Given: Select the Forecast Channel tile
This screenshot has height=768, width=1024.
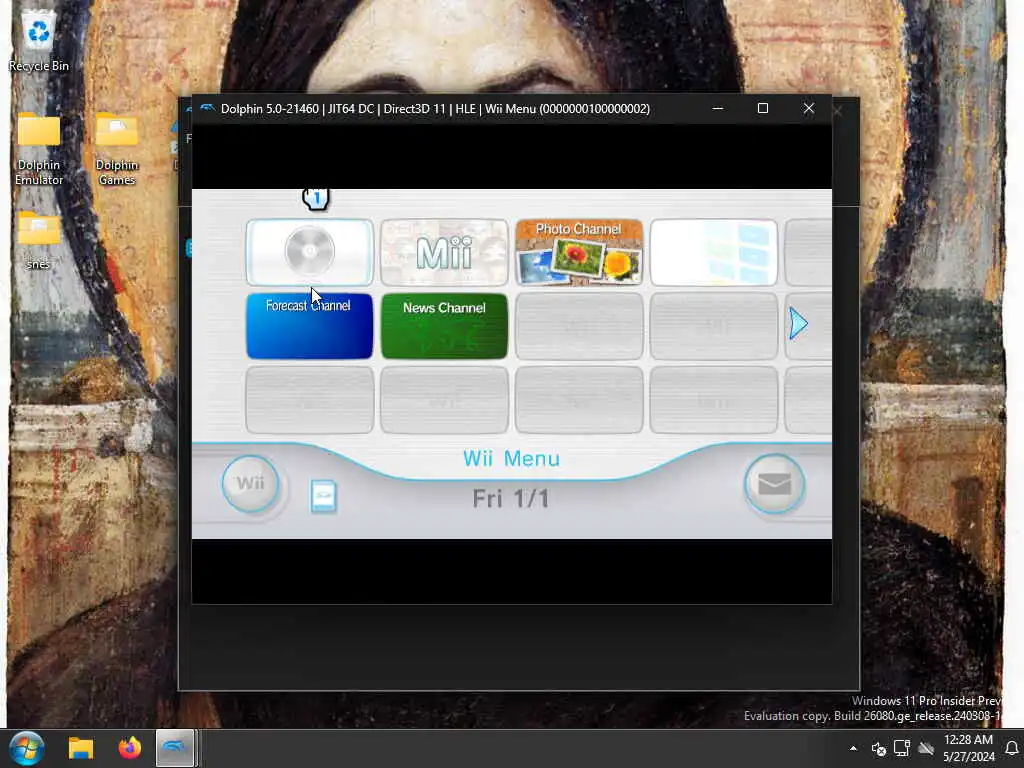Looking at the screenshot, I should (x=310, y=326).
